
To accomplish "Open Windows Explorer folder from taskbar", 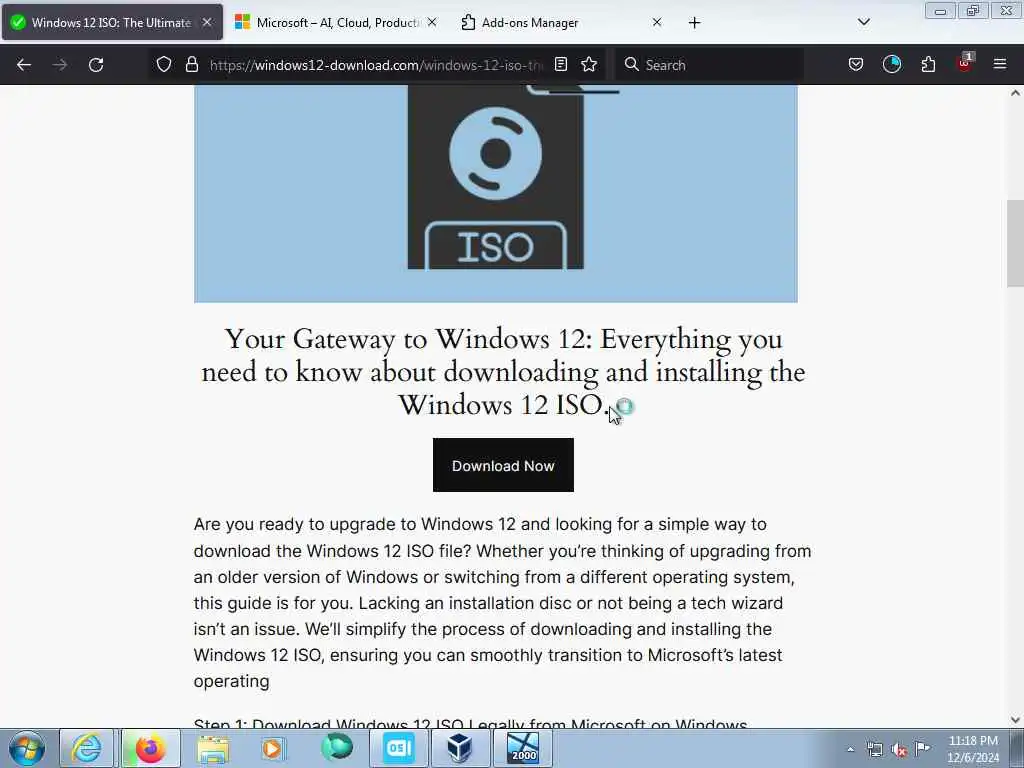I will click(213, 748).
